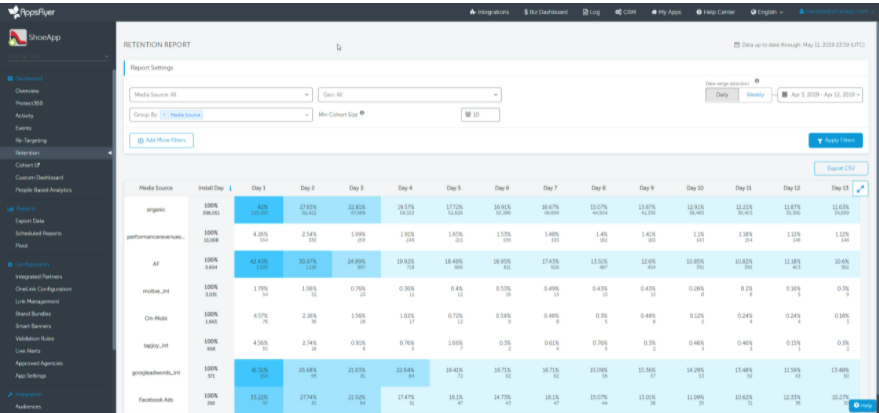Click the ShoeApp app icon

pos(17,38)
